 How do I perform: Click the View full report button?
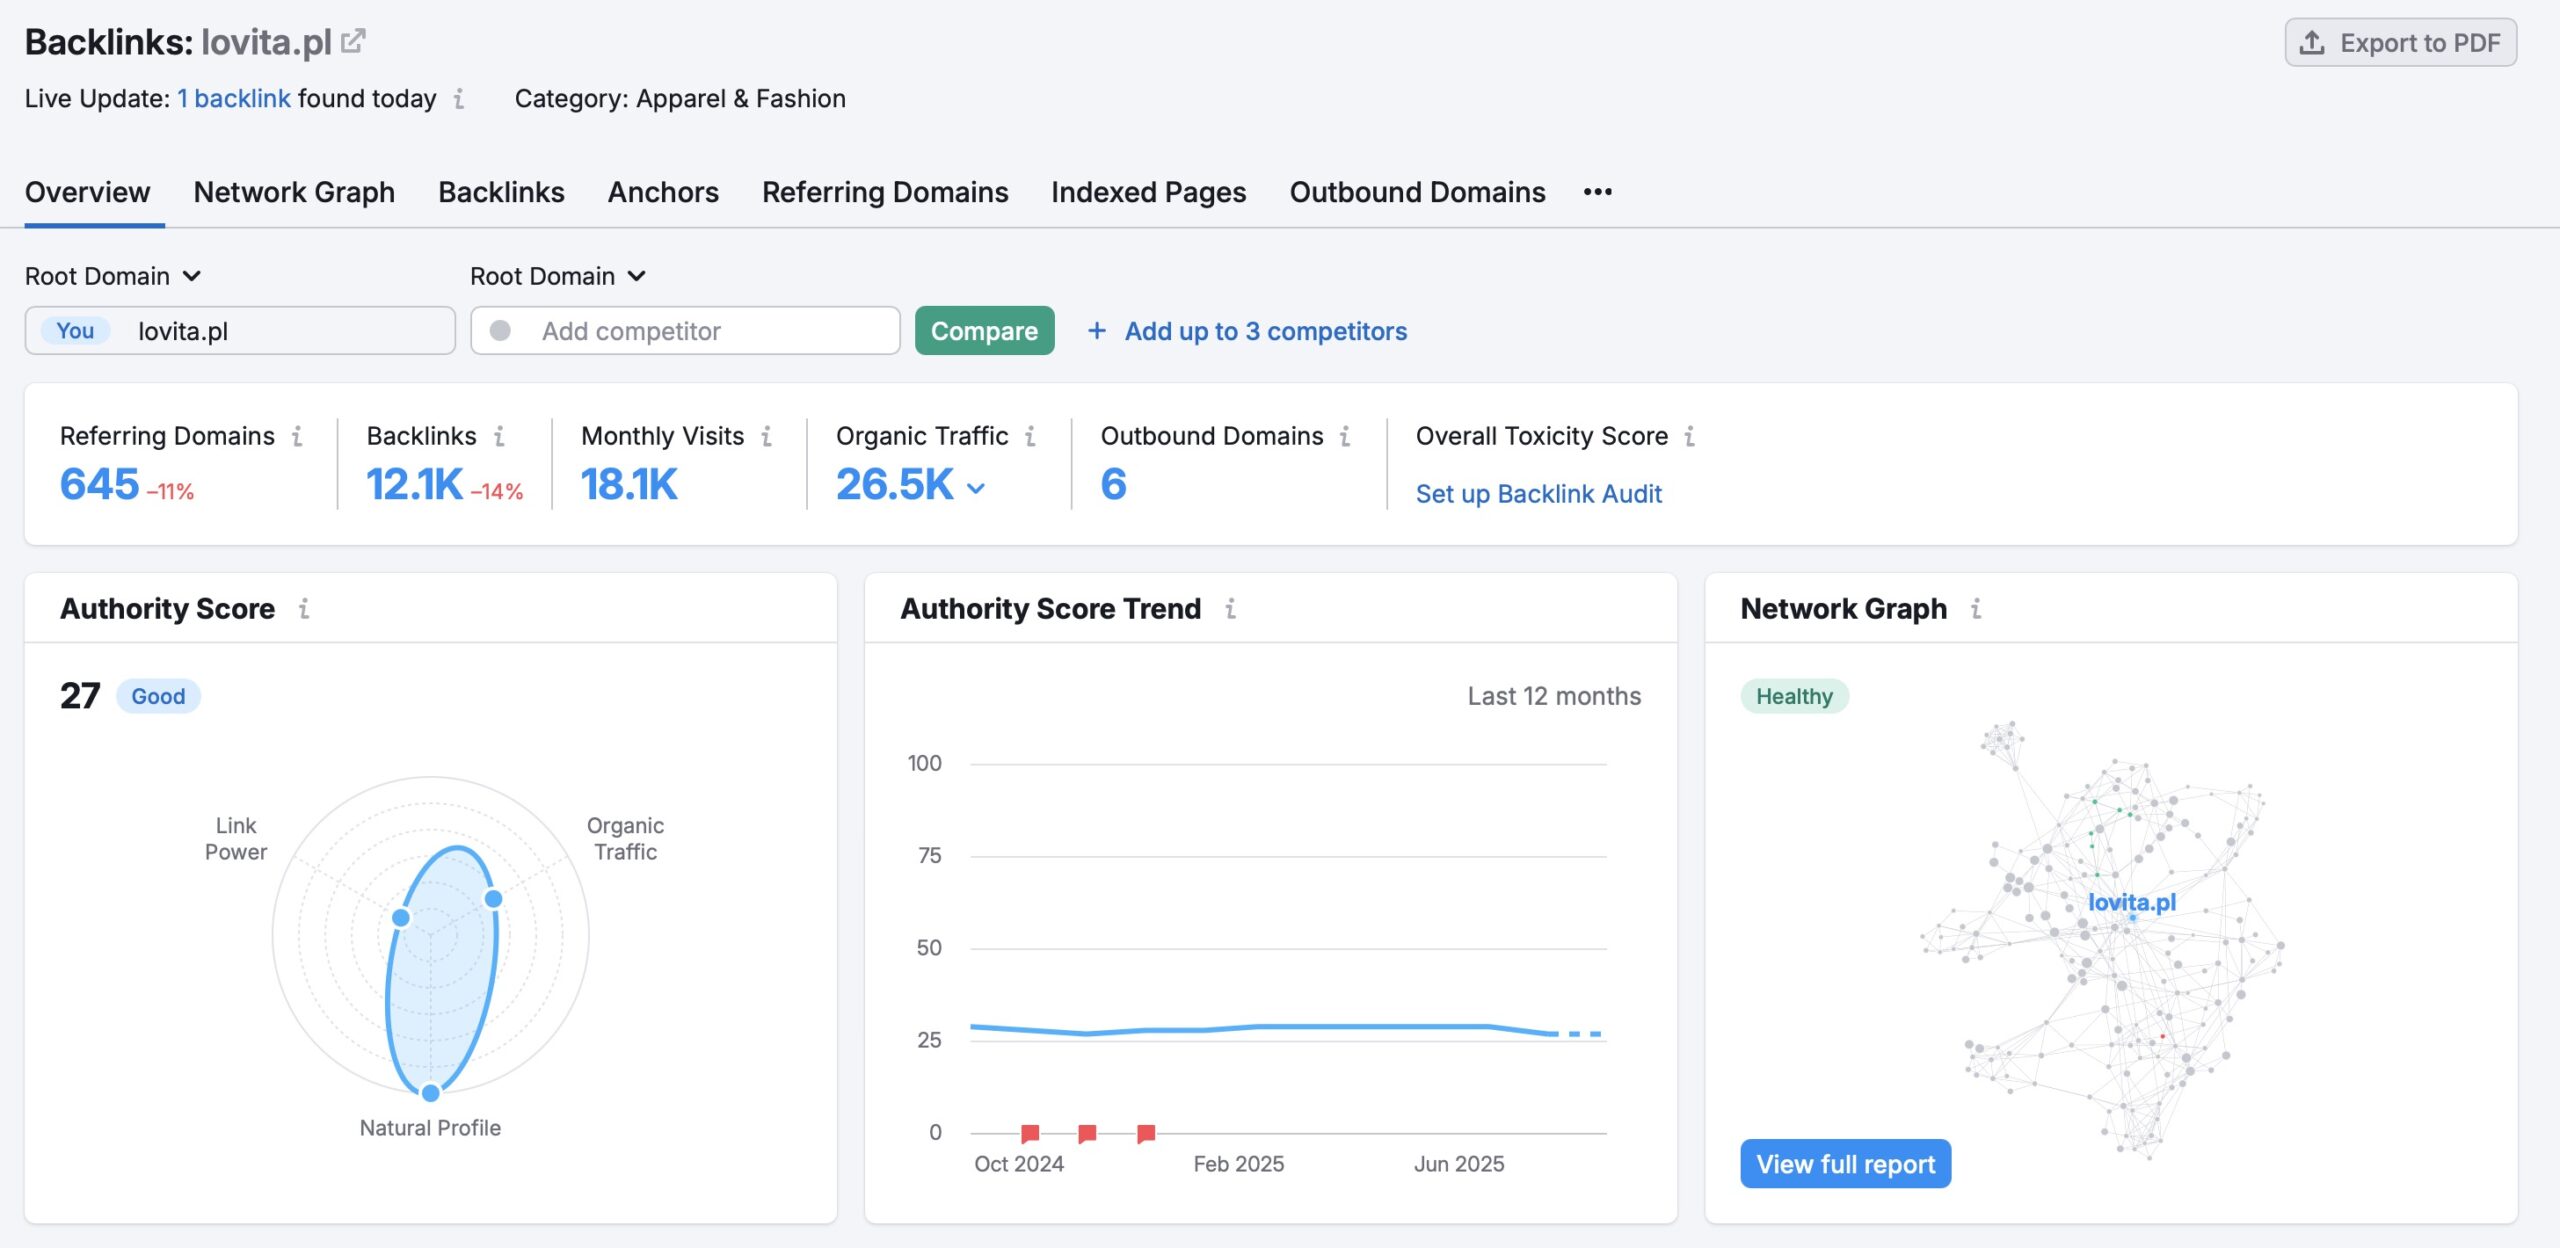click(1845, 1164)
